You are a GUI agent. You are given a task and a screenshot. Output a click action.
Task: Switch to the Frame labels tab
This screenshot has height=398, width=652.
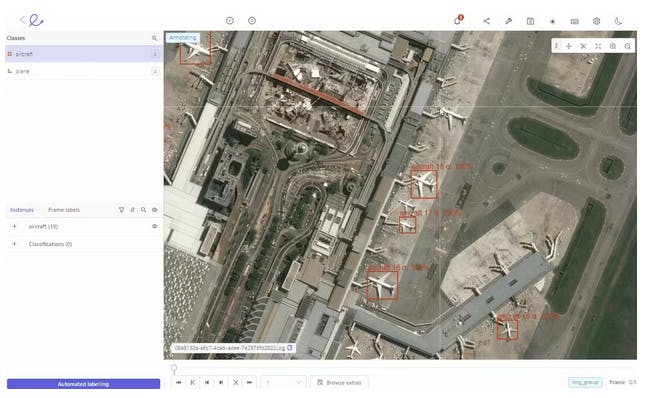64,210
